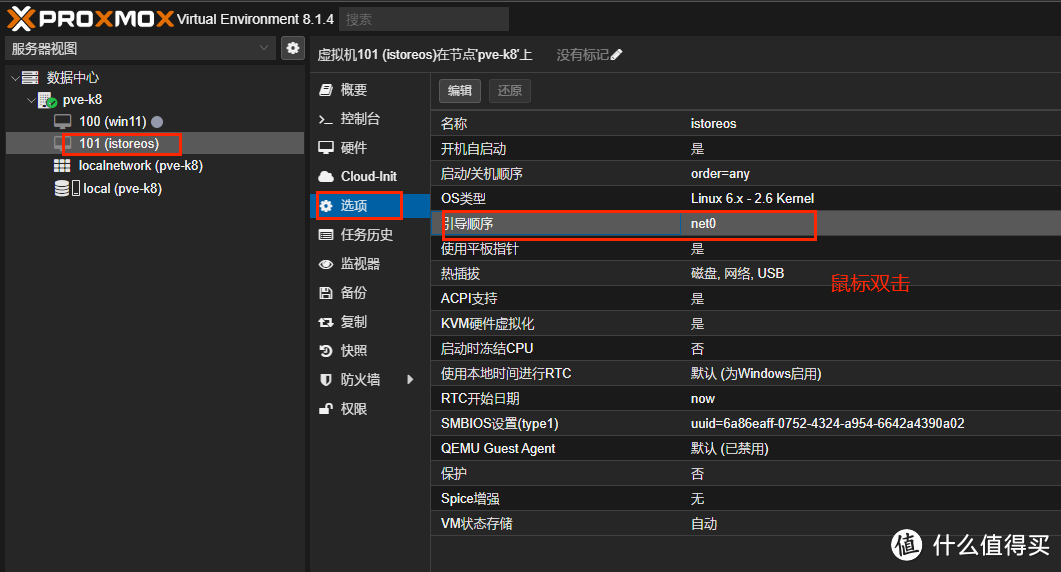Image resolution: width=1061 pixels, height=572 pixels.
Task: Select the VM状态存储 row
Action: (746, 524)
